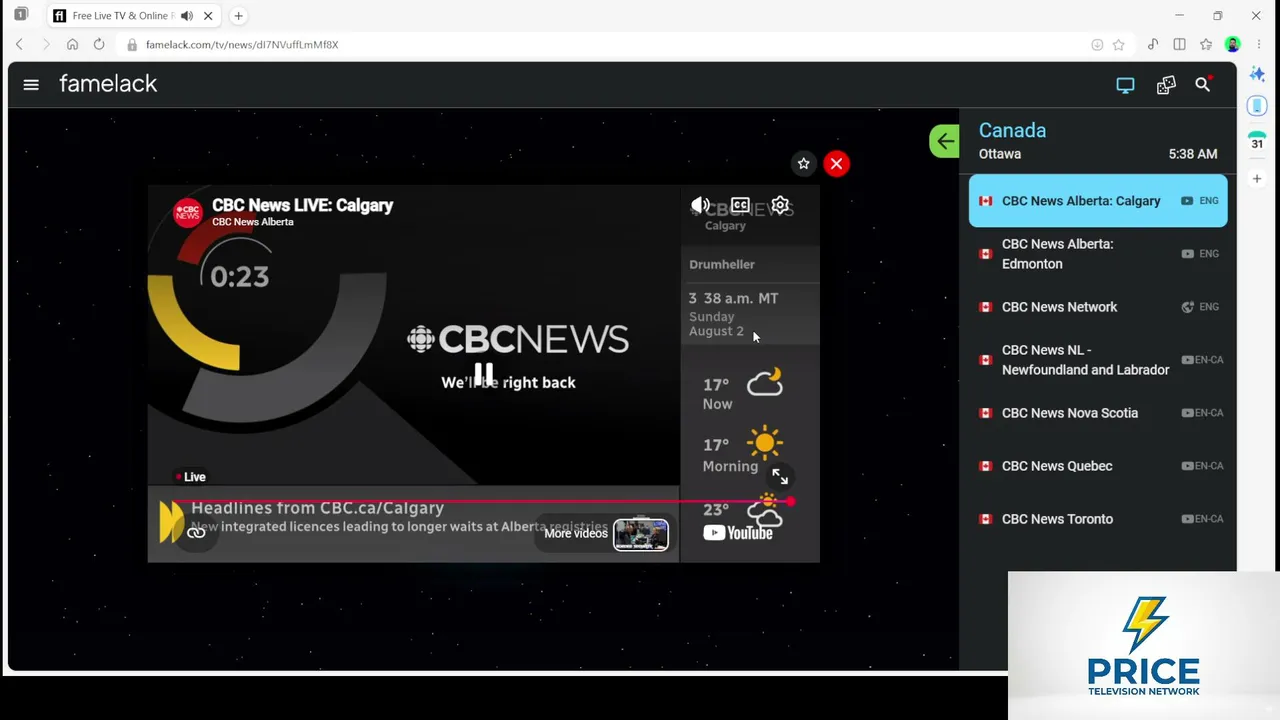Open the browser favorites list
Screen dimensions: 1280x720
[1206, 44]
